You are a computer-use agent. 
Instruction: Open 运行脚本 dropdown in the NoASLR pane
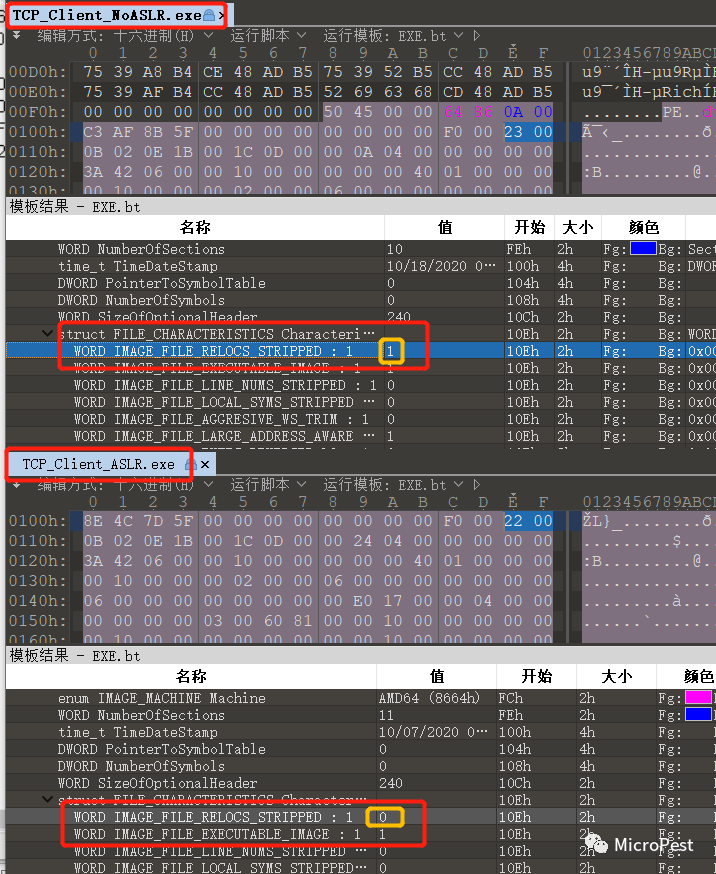268,36
